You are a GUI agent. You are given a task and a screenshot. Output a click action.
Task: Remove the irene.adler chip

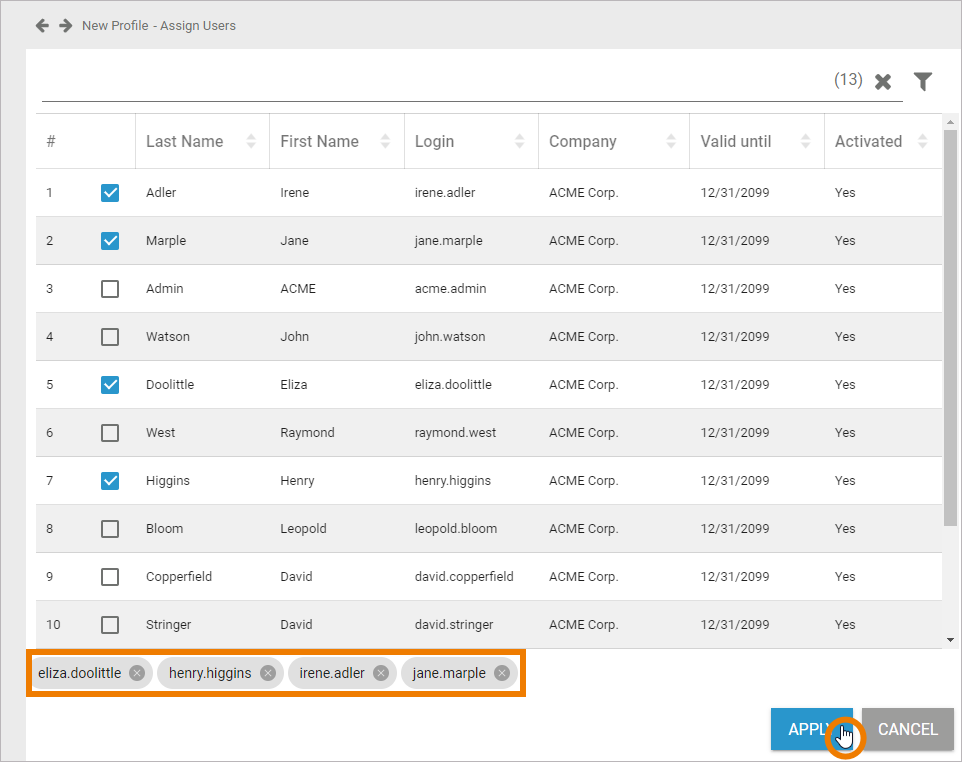(381, 673)
